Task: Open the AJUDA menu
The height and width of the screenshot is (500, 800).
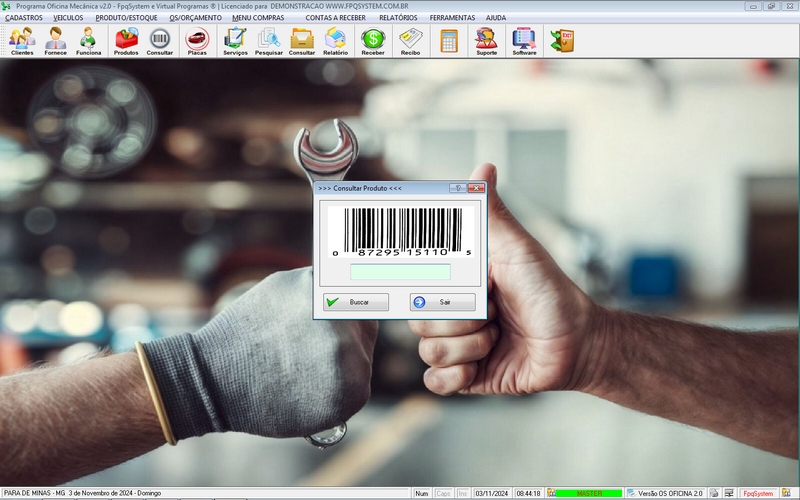Action: coord(496,18)
